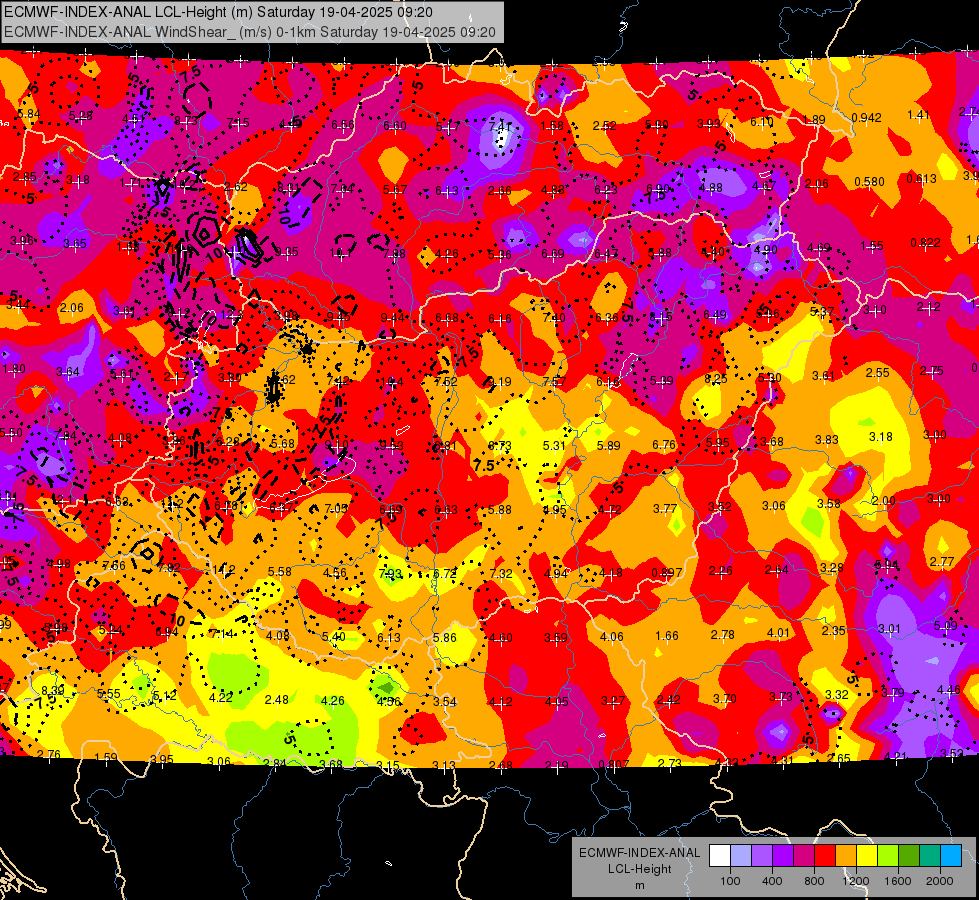Select the red legend swatch right of 800
This screenshot has width=979, height=900.
pyautogui.click(x=825, y=856)
